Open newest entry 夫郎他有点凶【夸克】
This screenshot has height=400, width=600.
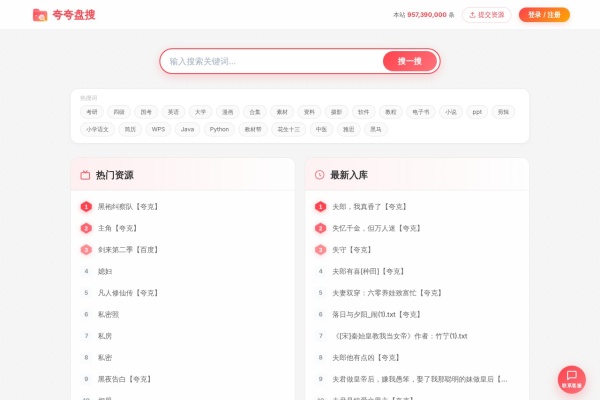tap(366, 358)
